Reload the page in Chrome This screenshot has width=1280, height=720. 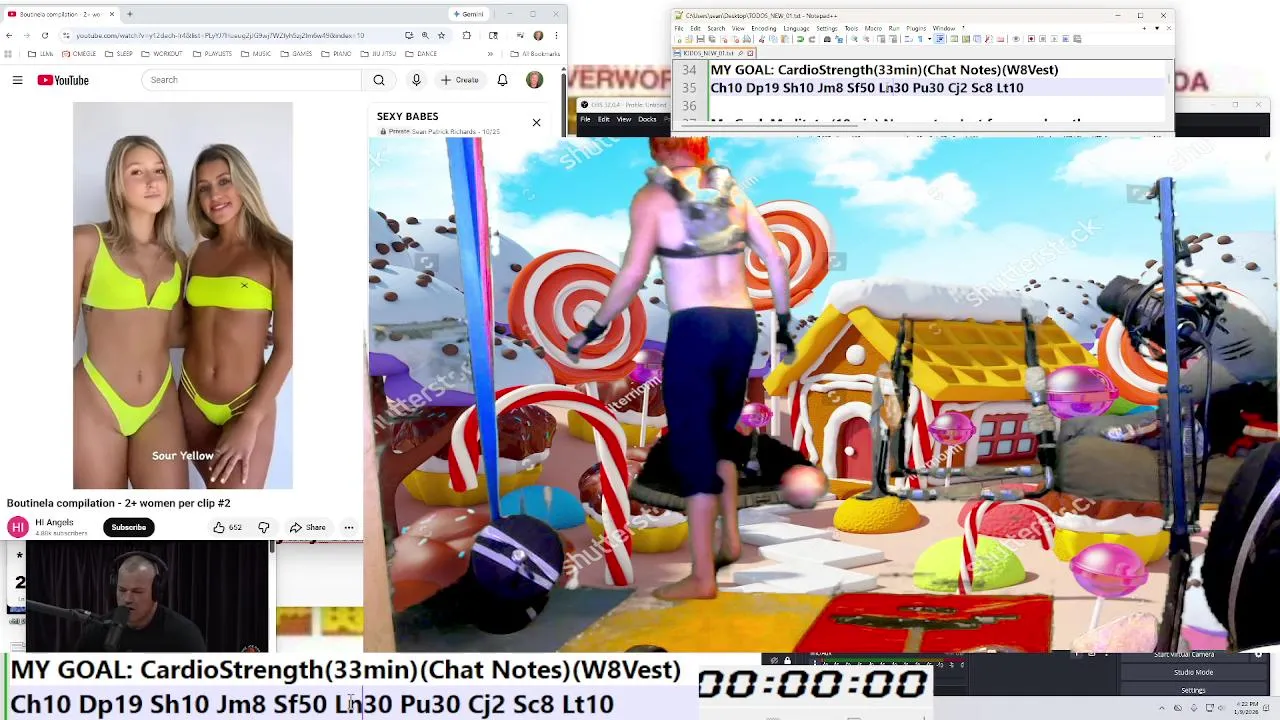click(44, 35)
